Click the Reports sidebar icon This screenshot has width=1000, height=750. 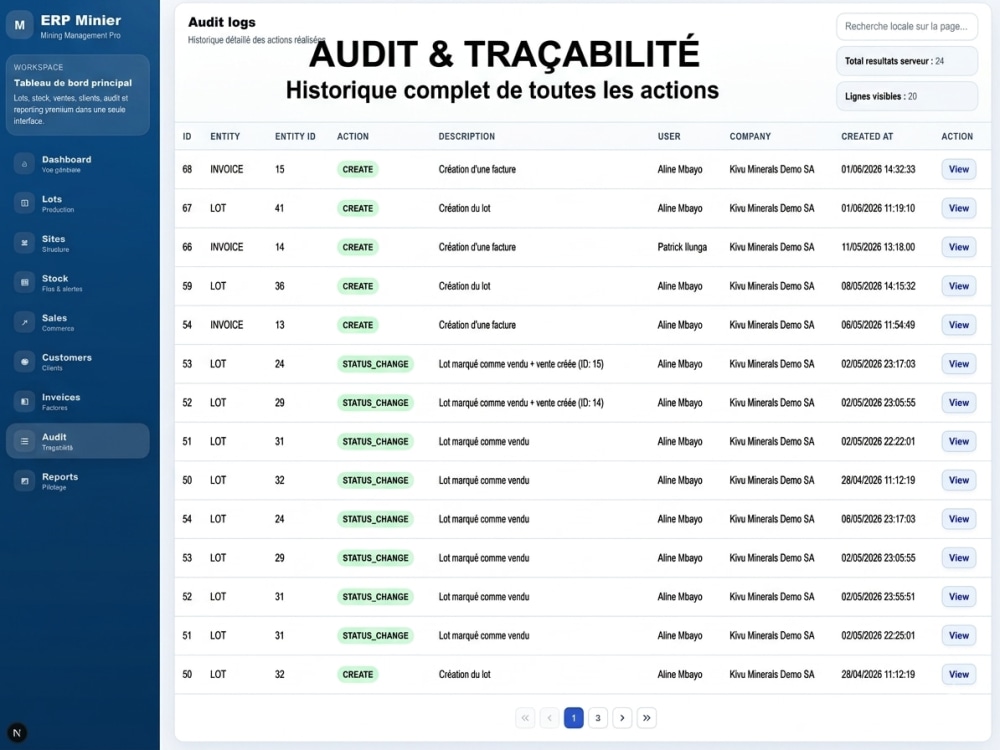tap(24, 481)
